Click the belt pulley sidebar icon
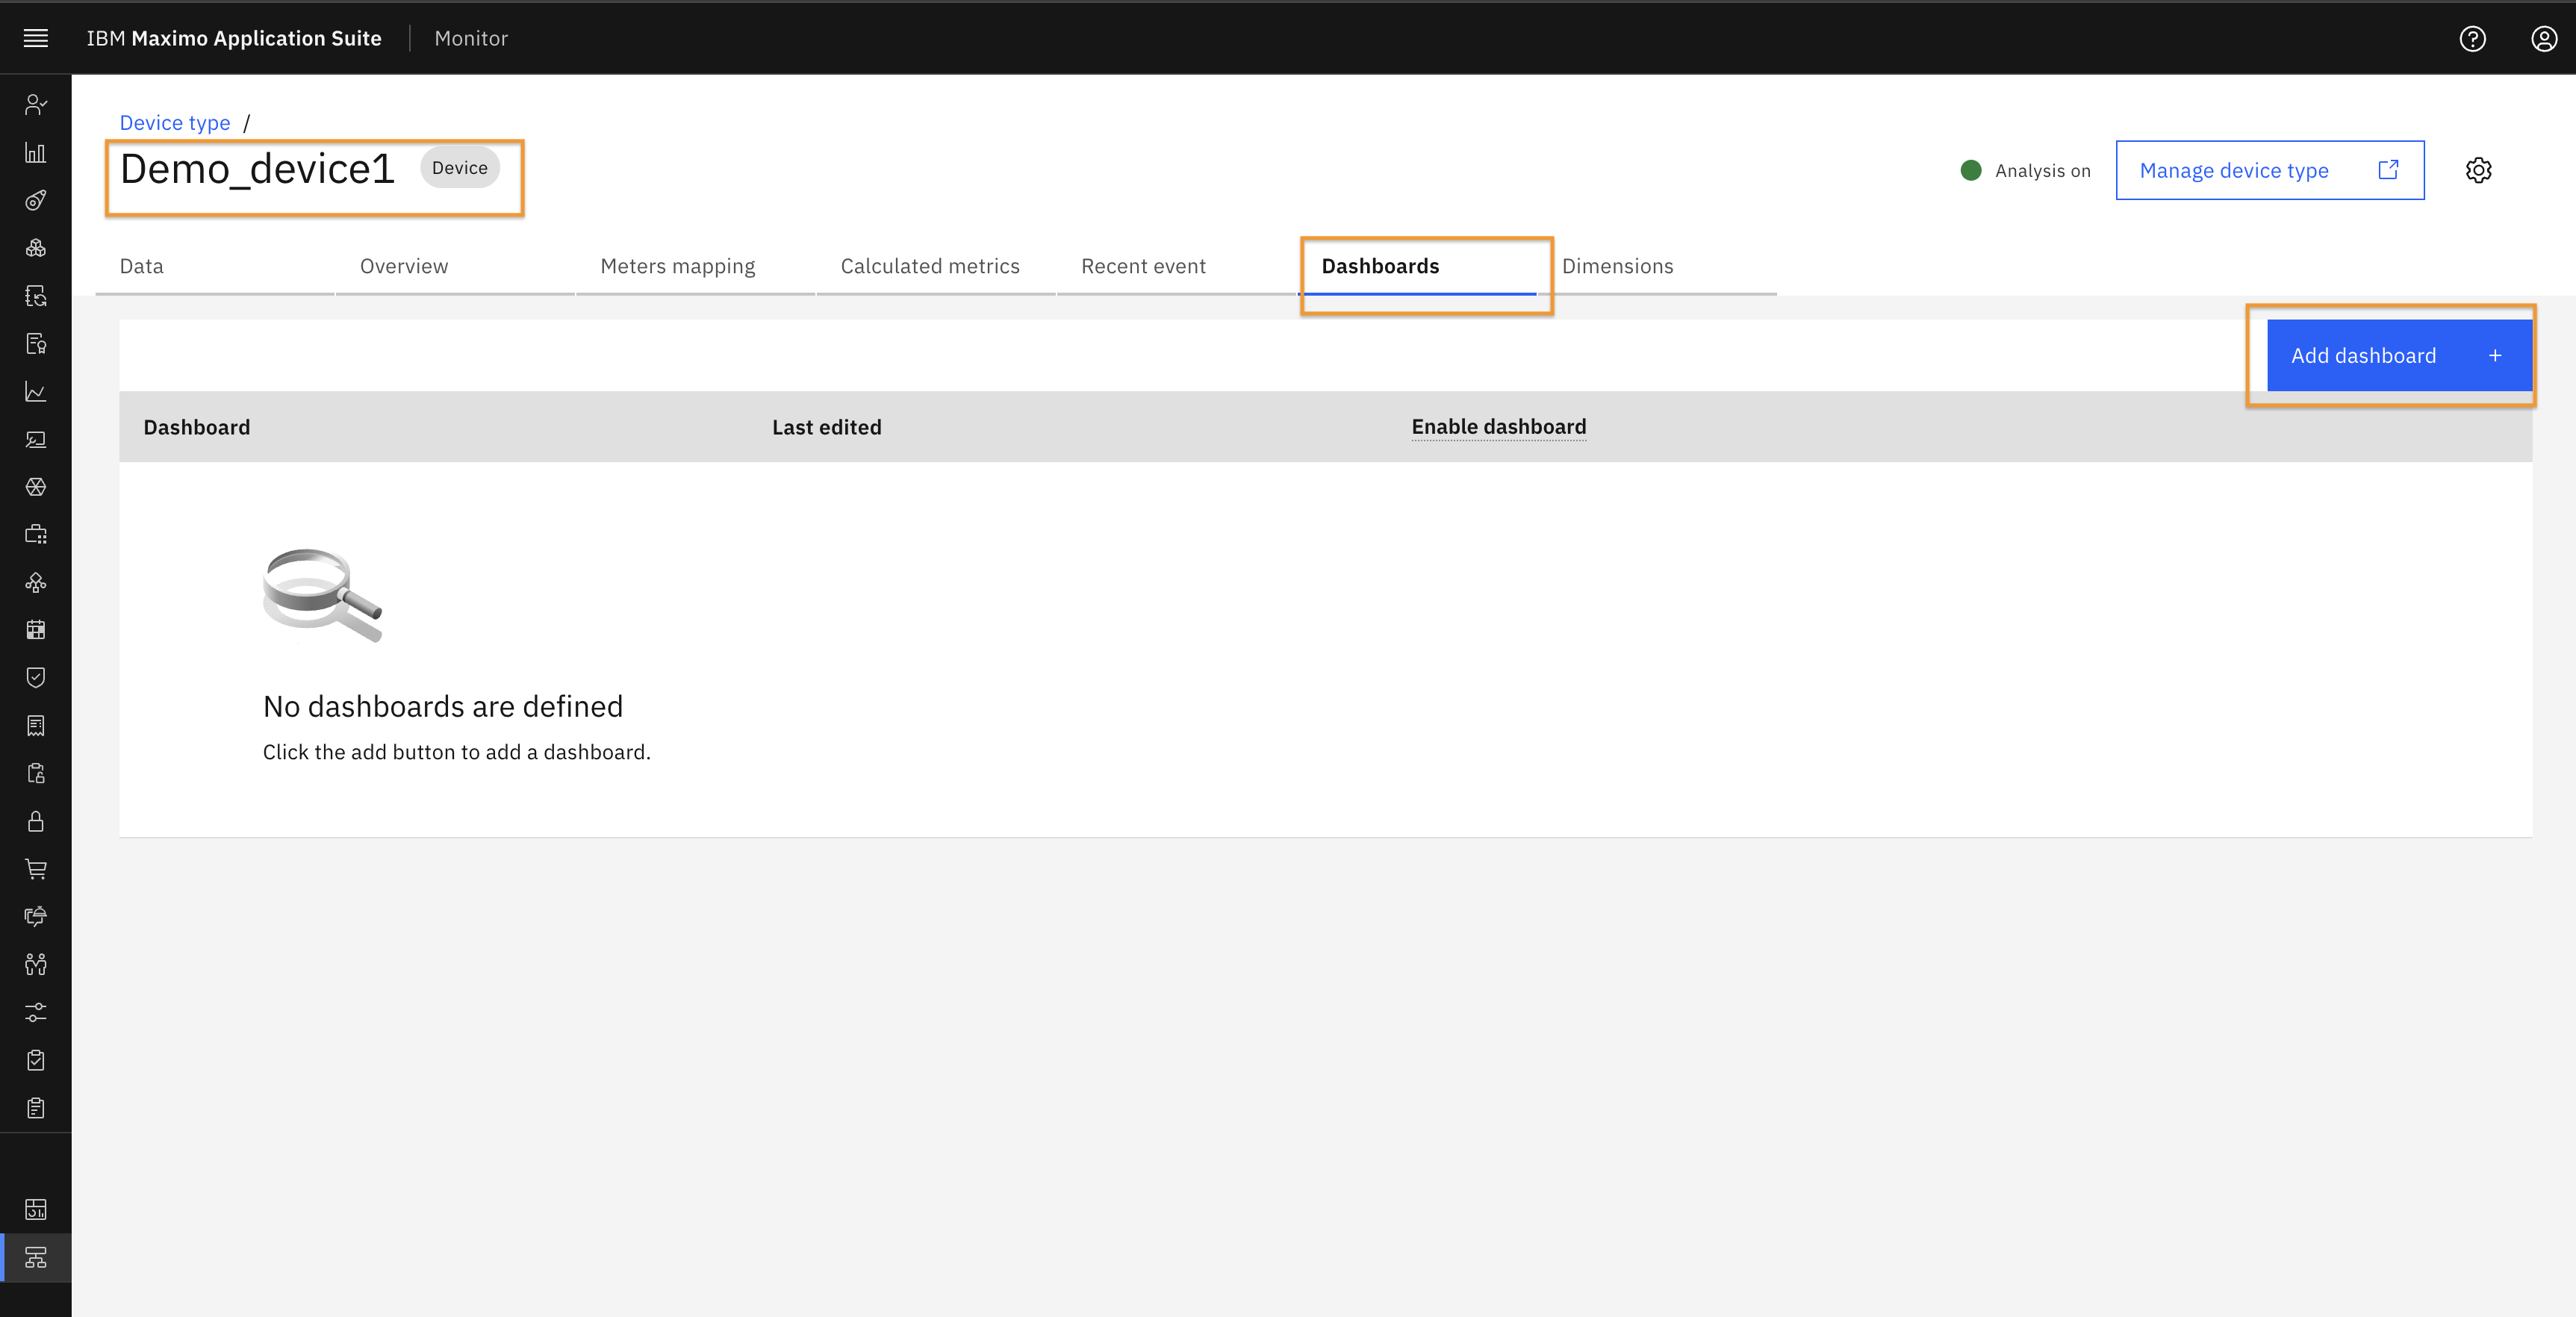Screen dimensions: 2576x1317 (36, 200)
